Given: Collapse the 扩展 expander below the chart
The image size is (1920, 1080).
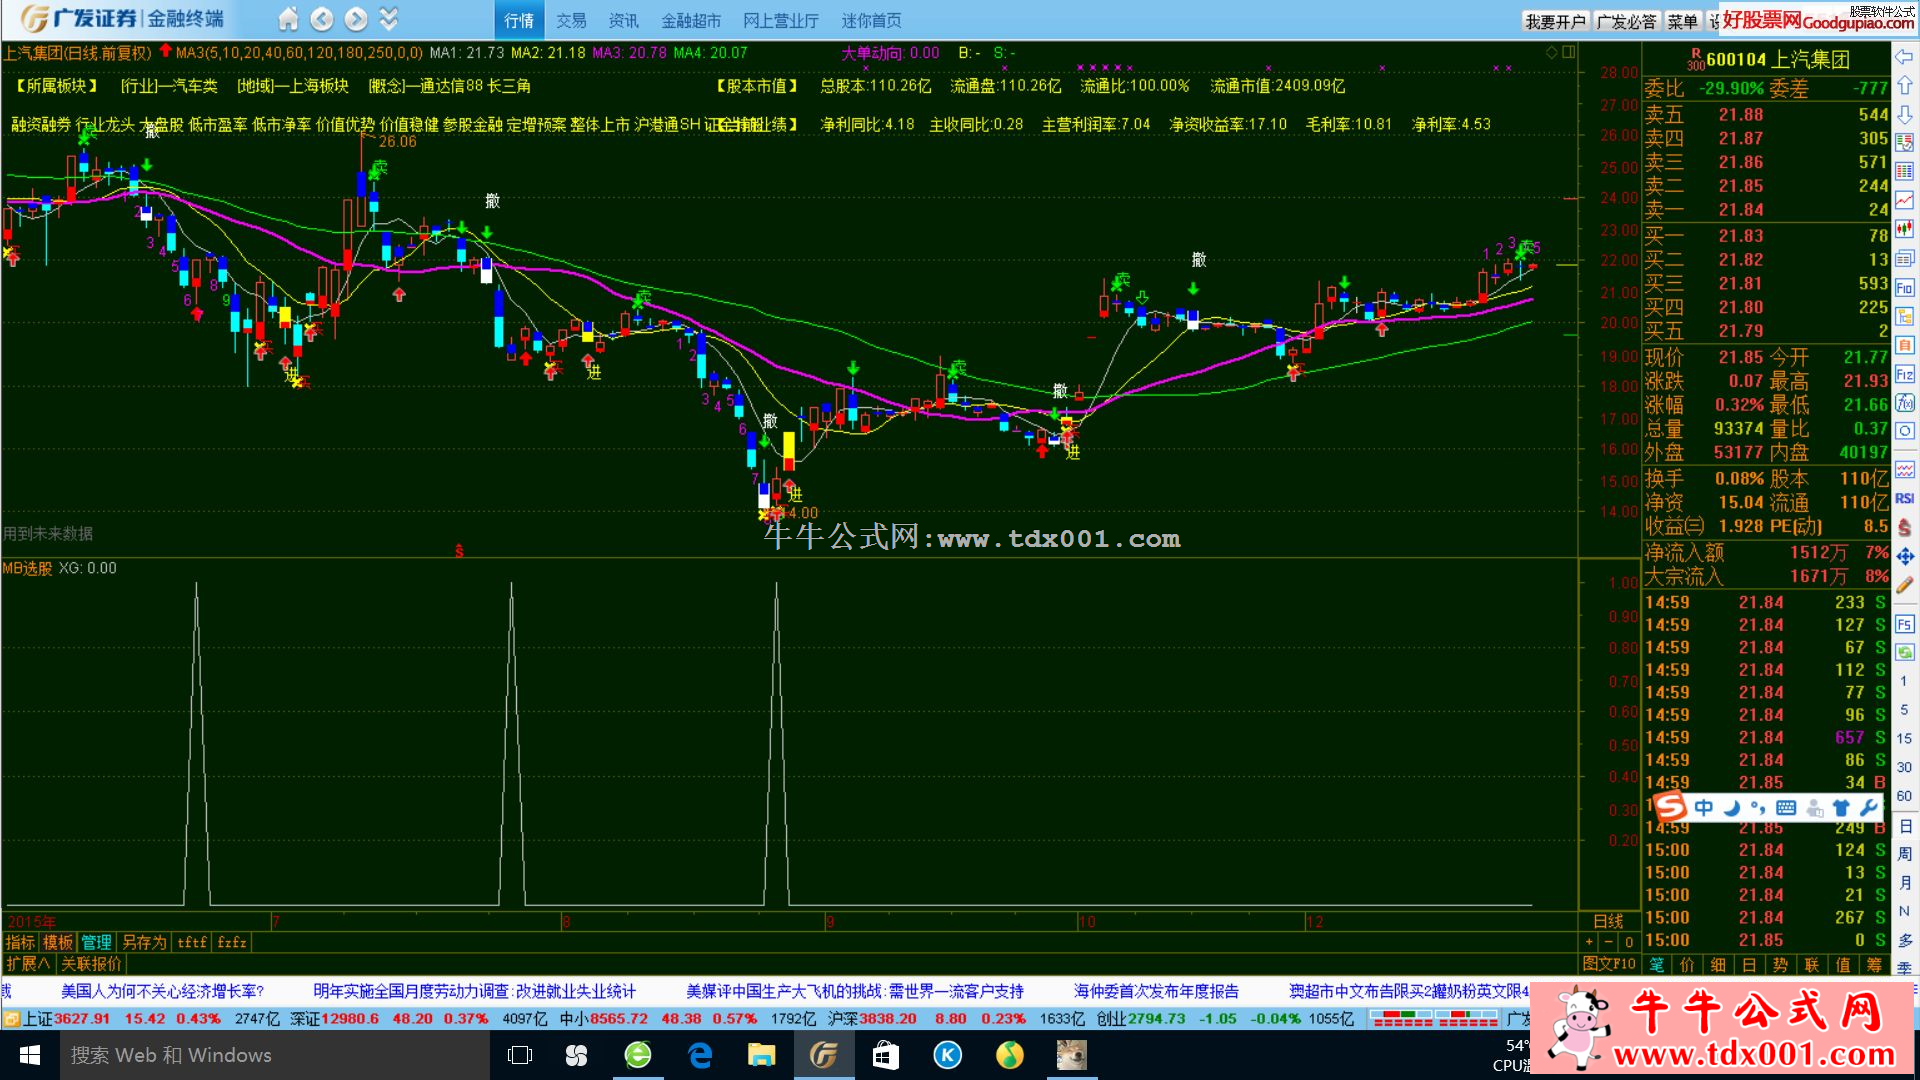Looking at the screenshot, I should click(28, 964).
